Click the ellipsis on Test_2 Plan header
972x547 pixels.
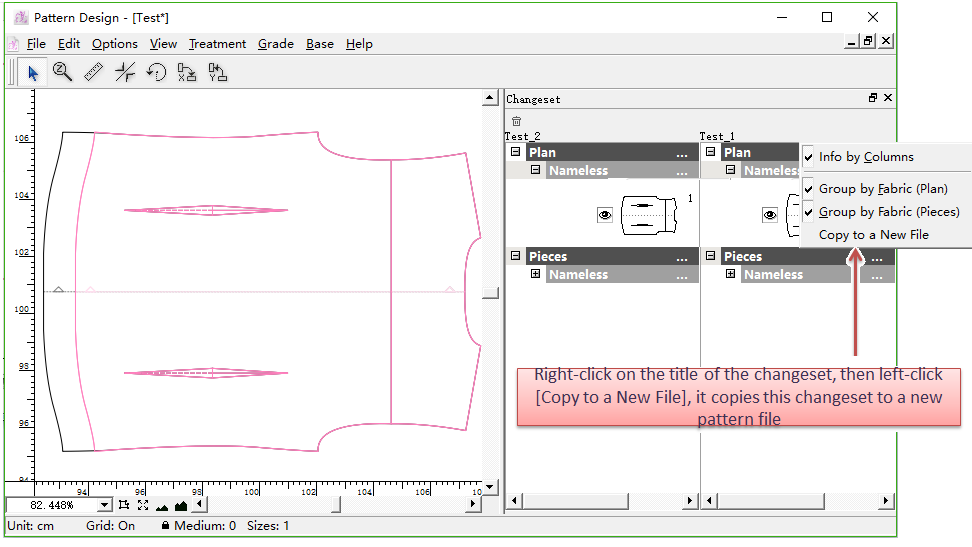681,153
